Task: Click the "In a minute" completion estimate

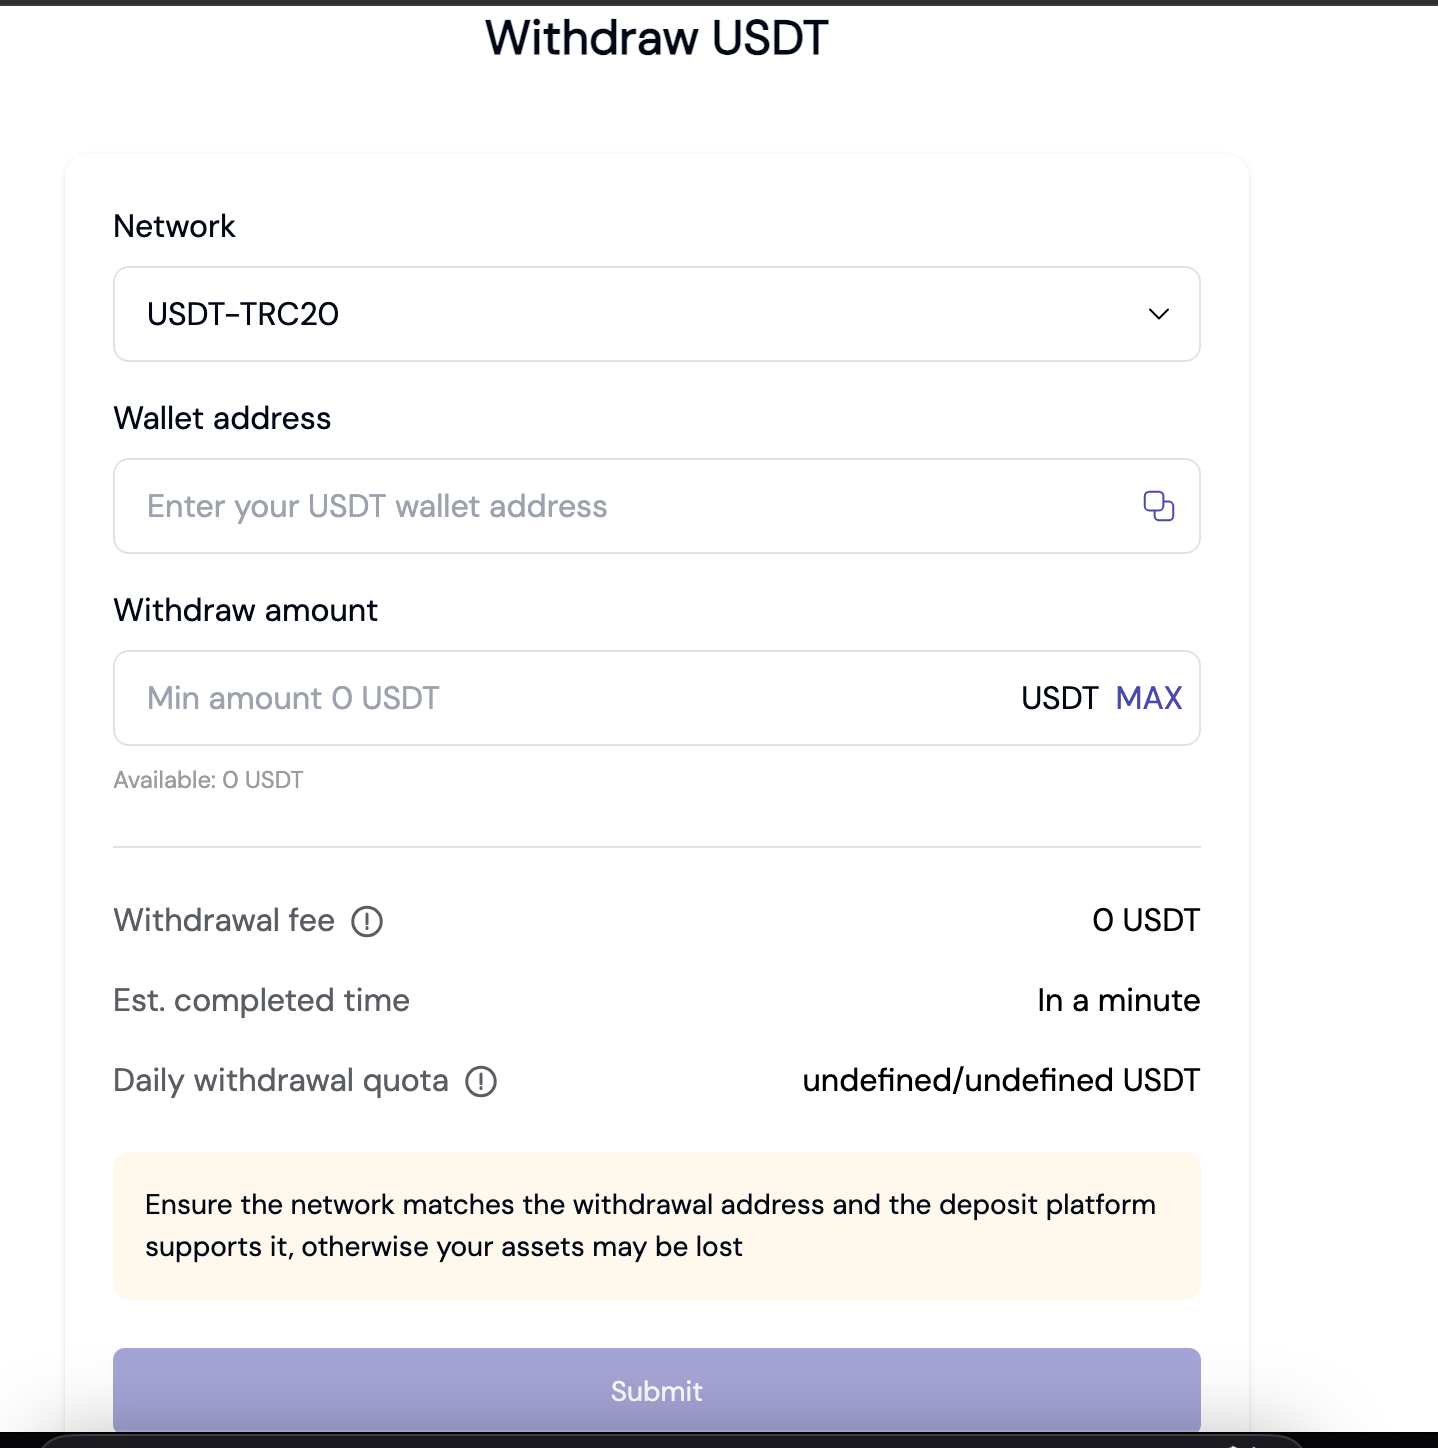Action: pos(1118,1000)
